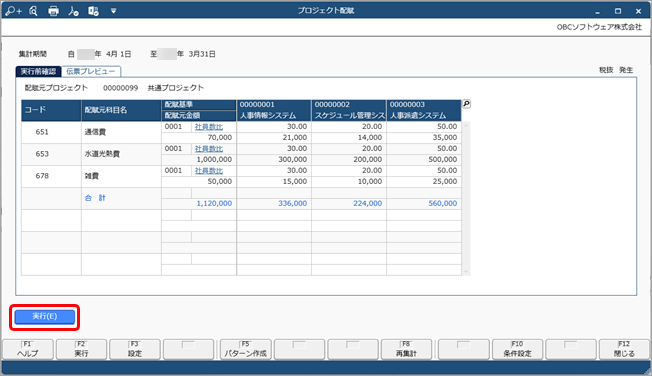The width and height of the screenshot is (652, 376).
Task: Open 社員数比 link in 雑費 row
Action: (x=209, y=171)
